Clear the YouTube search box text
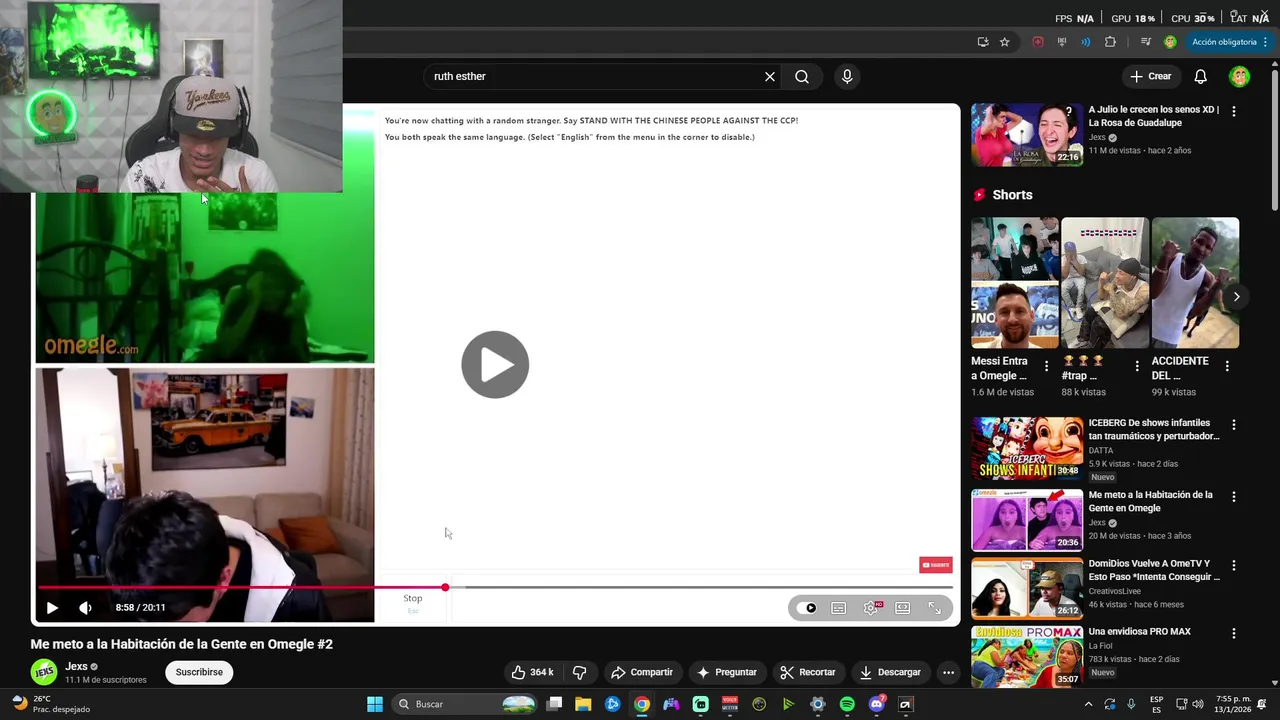The height and width of the screenshot is (720, 1280). (x=770, y=76)
